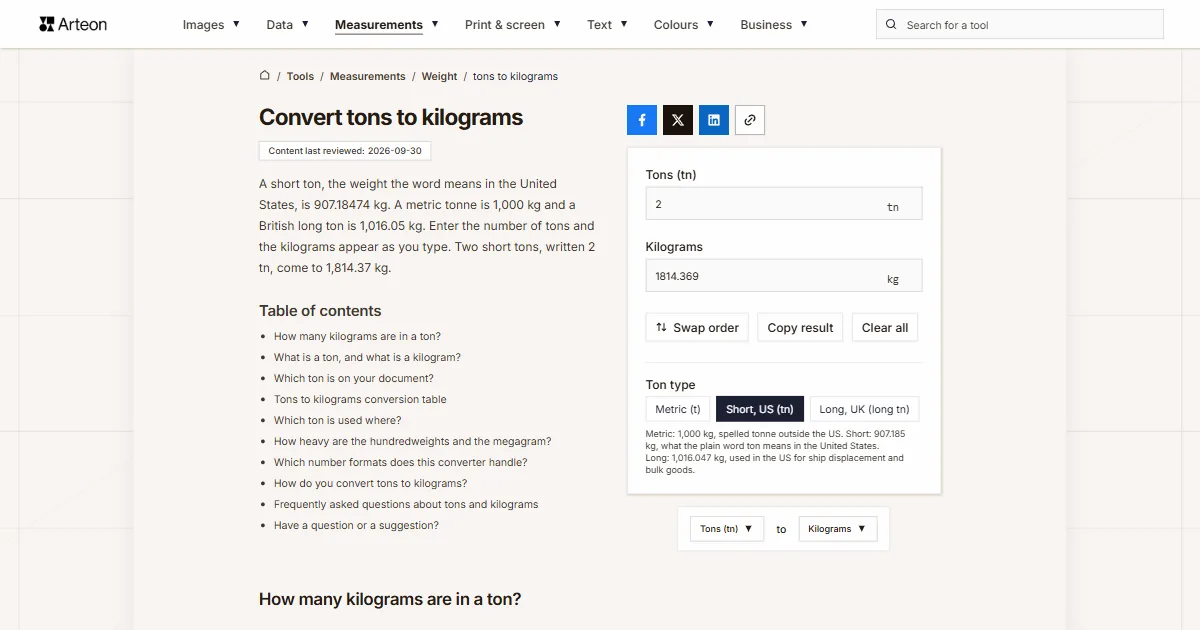
Task: Jump to 'What is a ton, and what is a kilogram?'
Action: [367, 357]
